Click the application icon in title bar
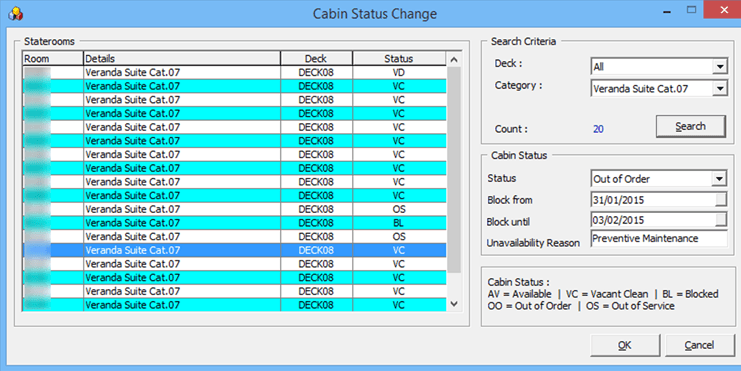Image resolution: width=741 pixels, height=371 pixels. [16, 14]
